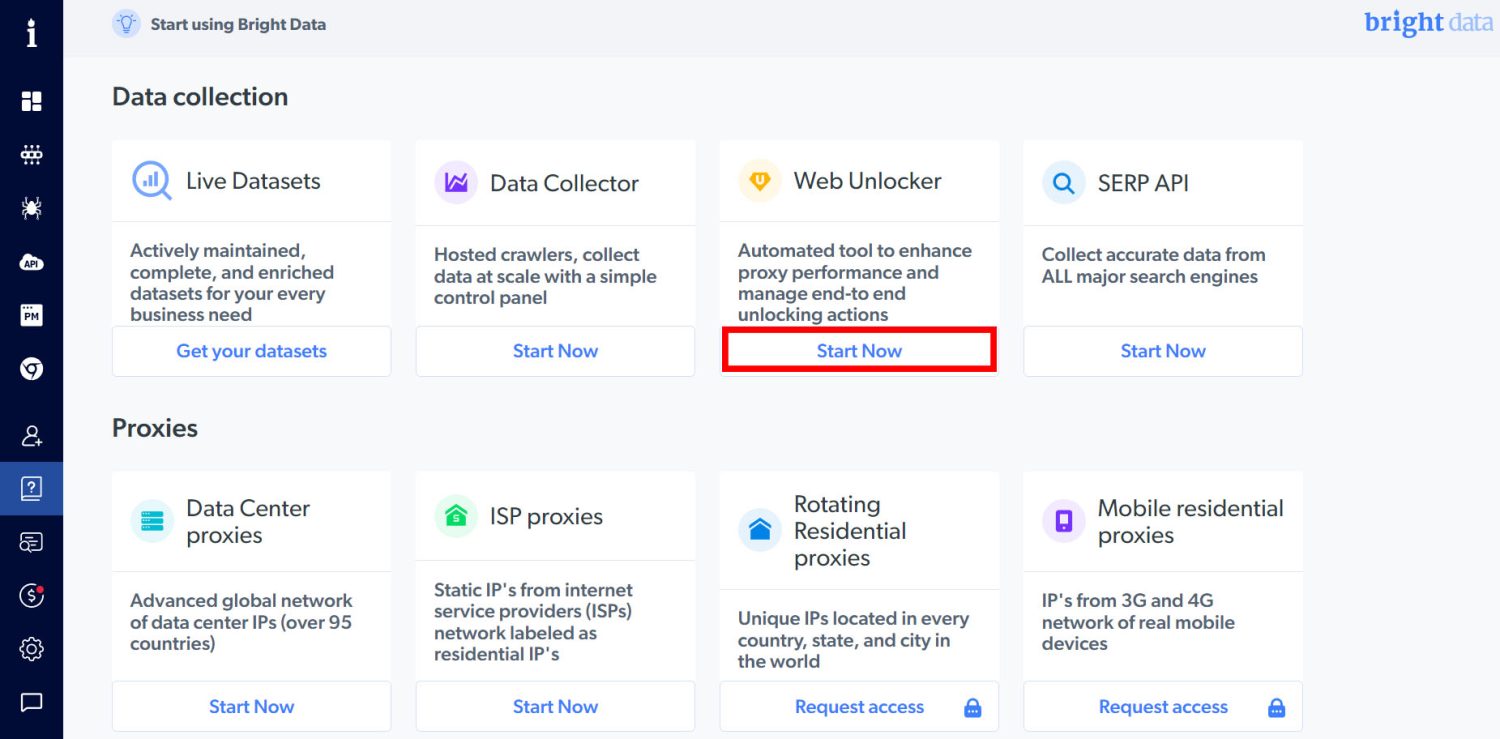The width and height of the screenshot is (1500, 739).
Task: Request access to Rotating Residential proxies
Action: (858, 706)
